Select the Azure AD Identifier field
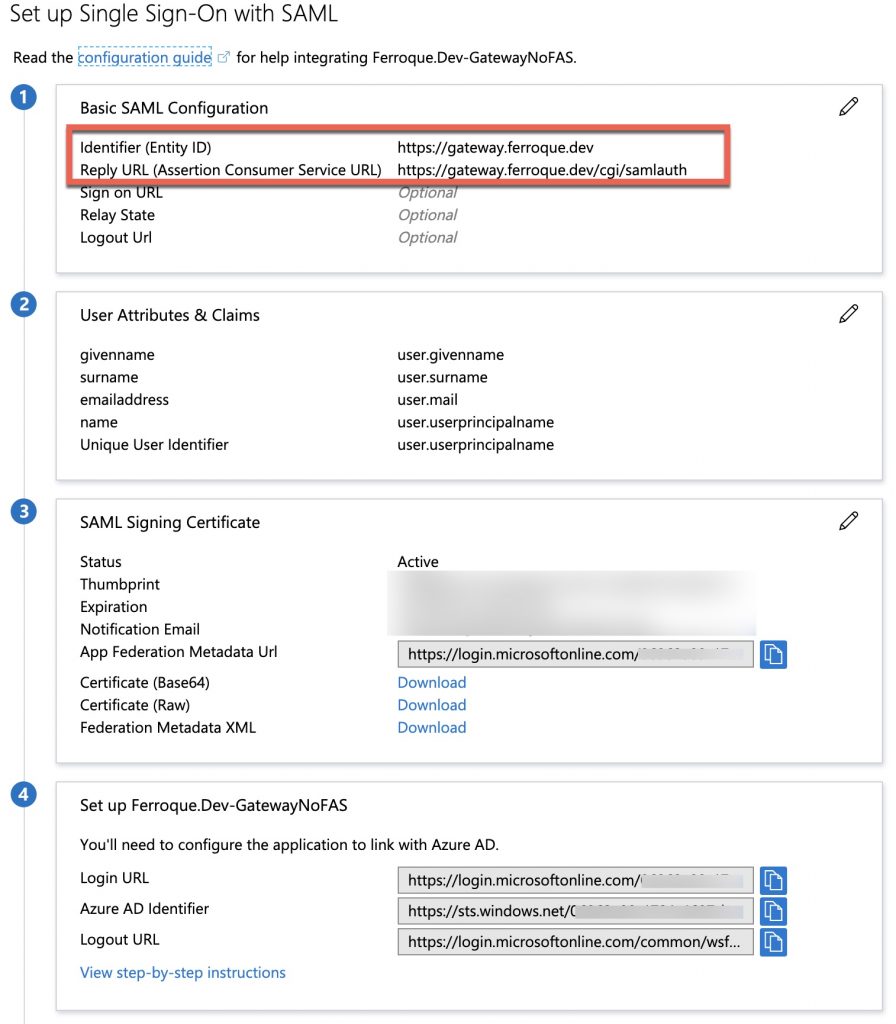Viewport: 896px width, 1024px height. point(576,911)
